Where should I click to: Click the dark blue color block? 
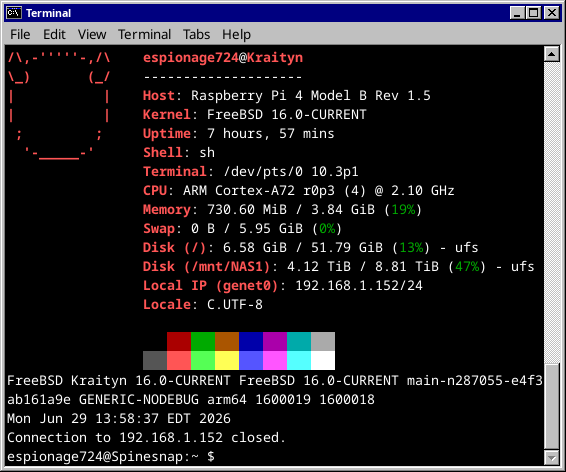[251, 341]
